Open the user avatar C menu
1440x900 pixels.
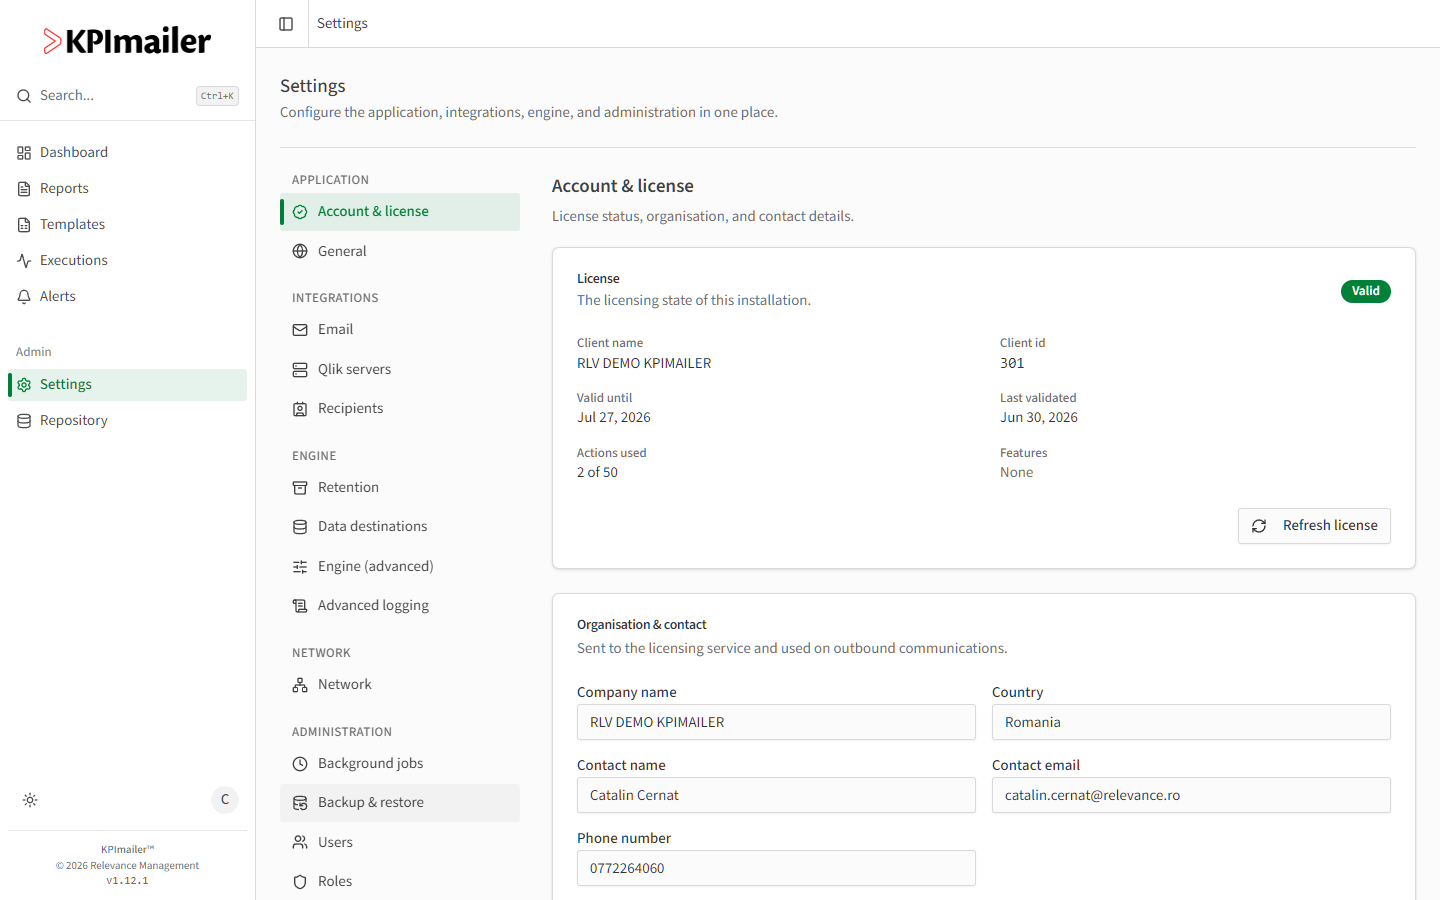point(225,800)
